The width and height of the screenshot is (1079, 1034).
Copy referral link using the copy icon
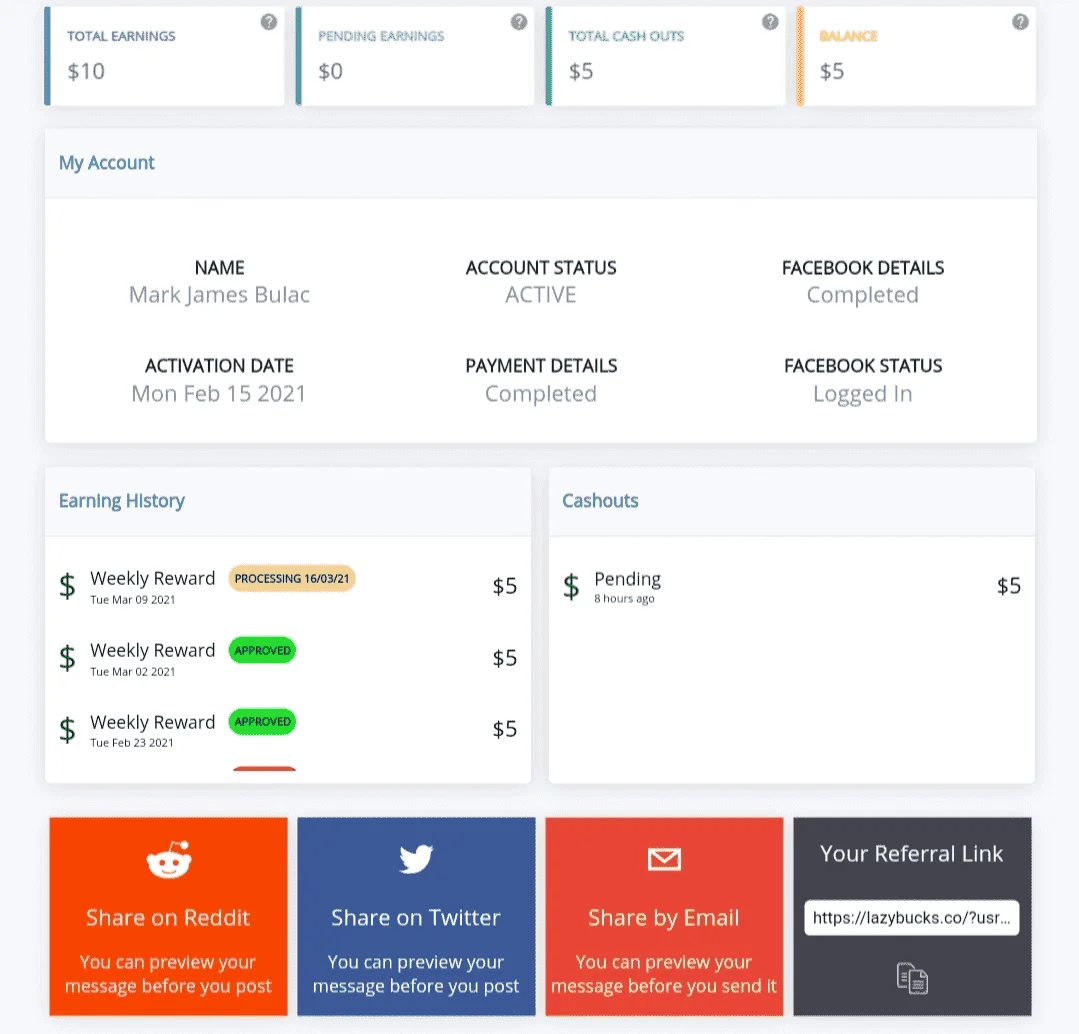click(x=912, y=978)
